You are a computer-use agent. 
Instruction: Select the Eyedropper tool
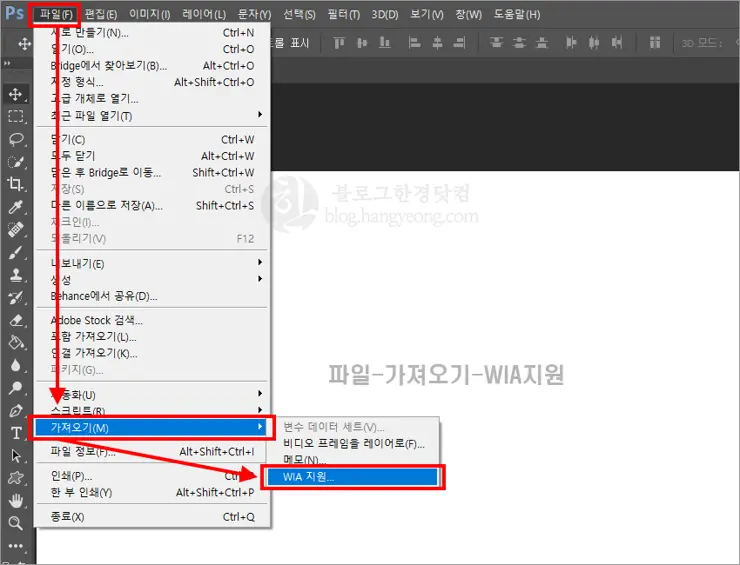tap(16, 207)
